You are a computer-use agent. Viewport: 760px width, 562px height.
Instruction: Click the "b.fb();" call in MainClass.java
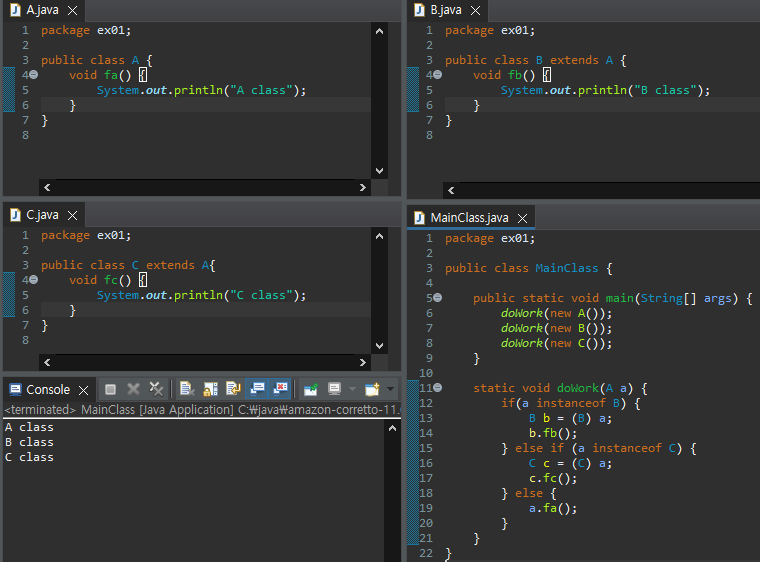[x=553, y=433]
